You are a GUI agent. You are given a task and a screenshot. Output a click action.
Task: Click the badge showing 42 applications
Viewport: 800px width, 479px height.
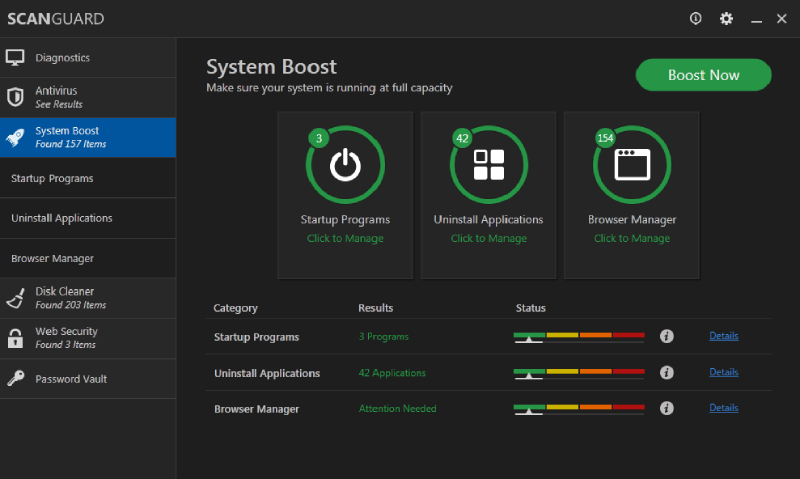point(462,138)
